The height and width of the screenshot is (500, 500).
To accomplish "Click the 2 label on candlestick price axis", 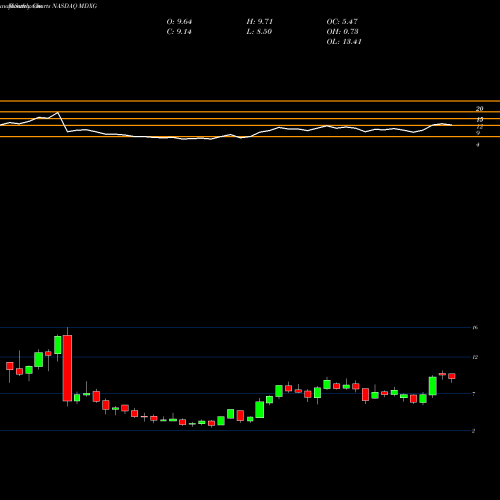I will point(474,431).
